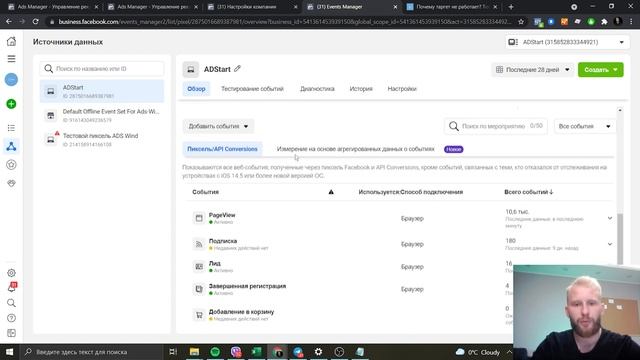Image resolution: width=640 pixels, height=360 pixels.
Task: Select the data sources triangle icon
Action: click(11, 146)
